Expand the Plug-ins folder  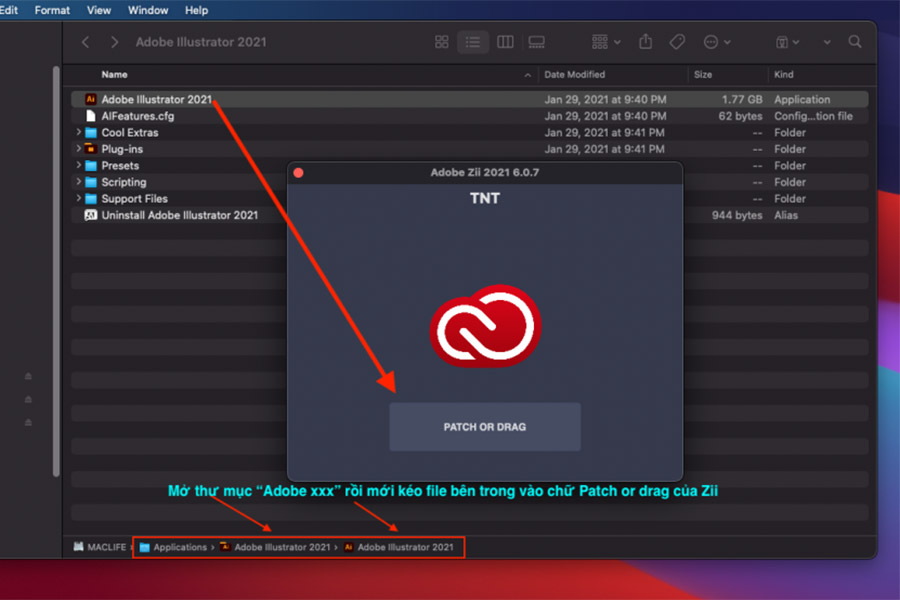78,149
